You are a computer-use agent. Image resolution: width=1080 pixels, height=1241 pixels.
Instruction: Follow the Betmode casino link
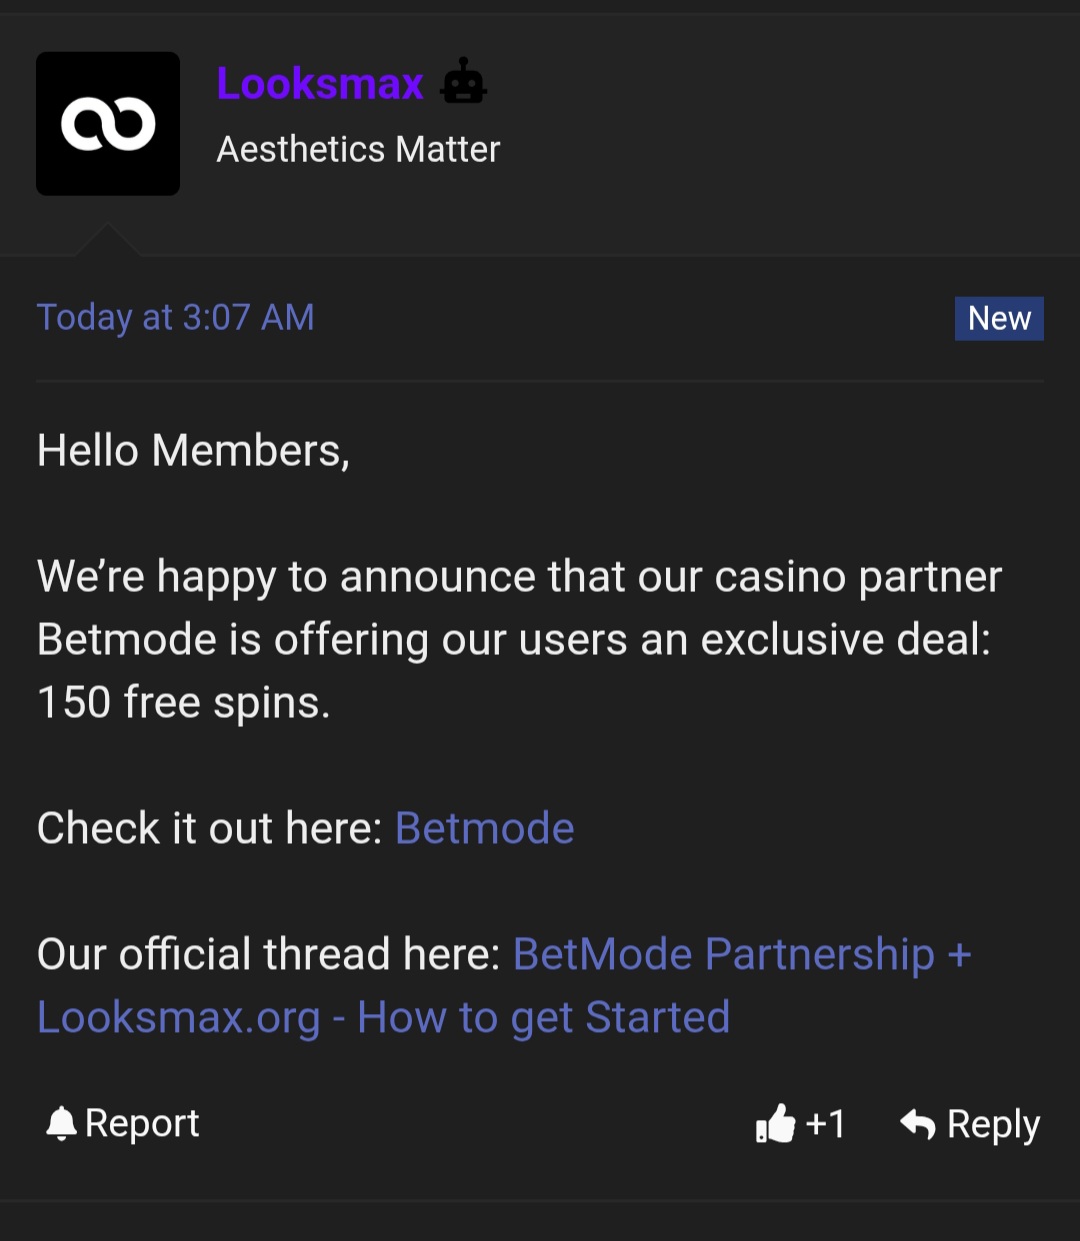tap(485, 828)
